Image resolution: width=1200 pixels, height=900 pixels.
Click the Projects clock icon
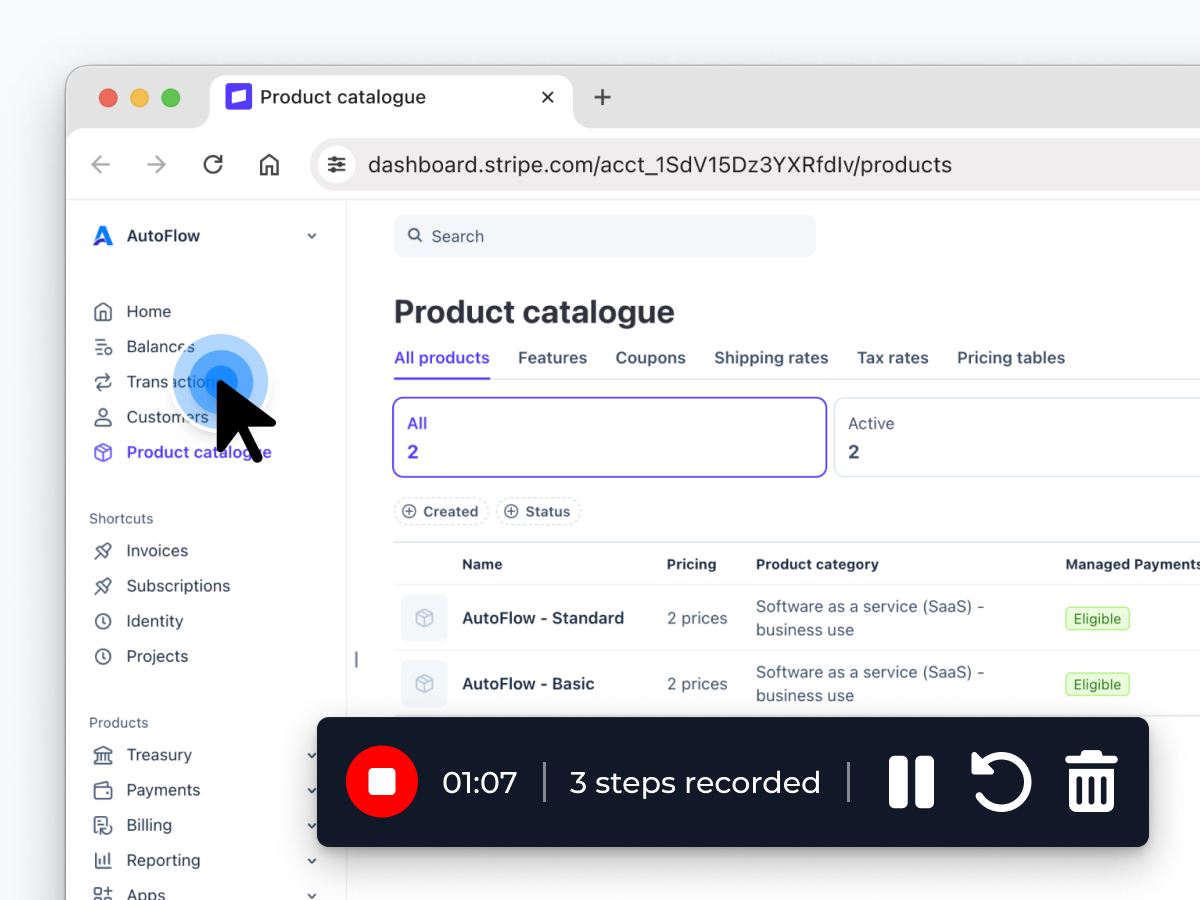pyautogui.click(x=103, y=656)
